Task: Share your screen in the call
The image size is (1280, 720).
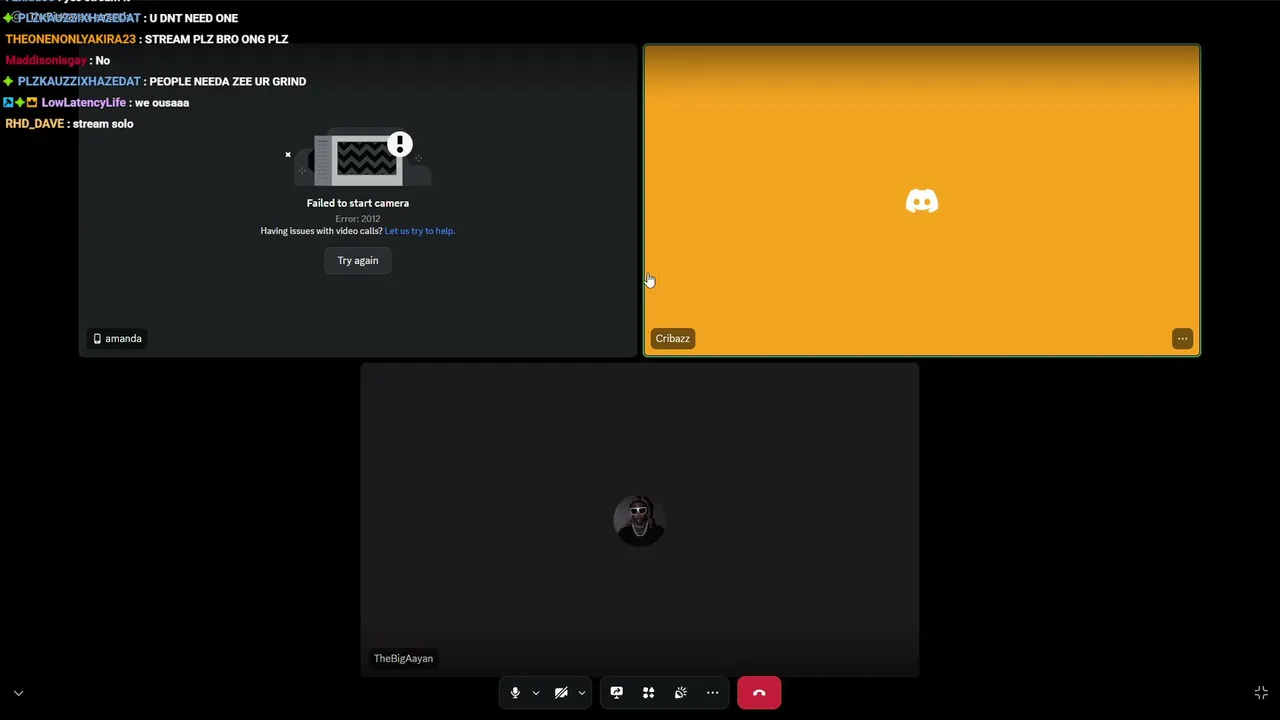Action: pyautogui.click(x=617, y=693)
